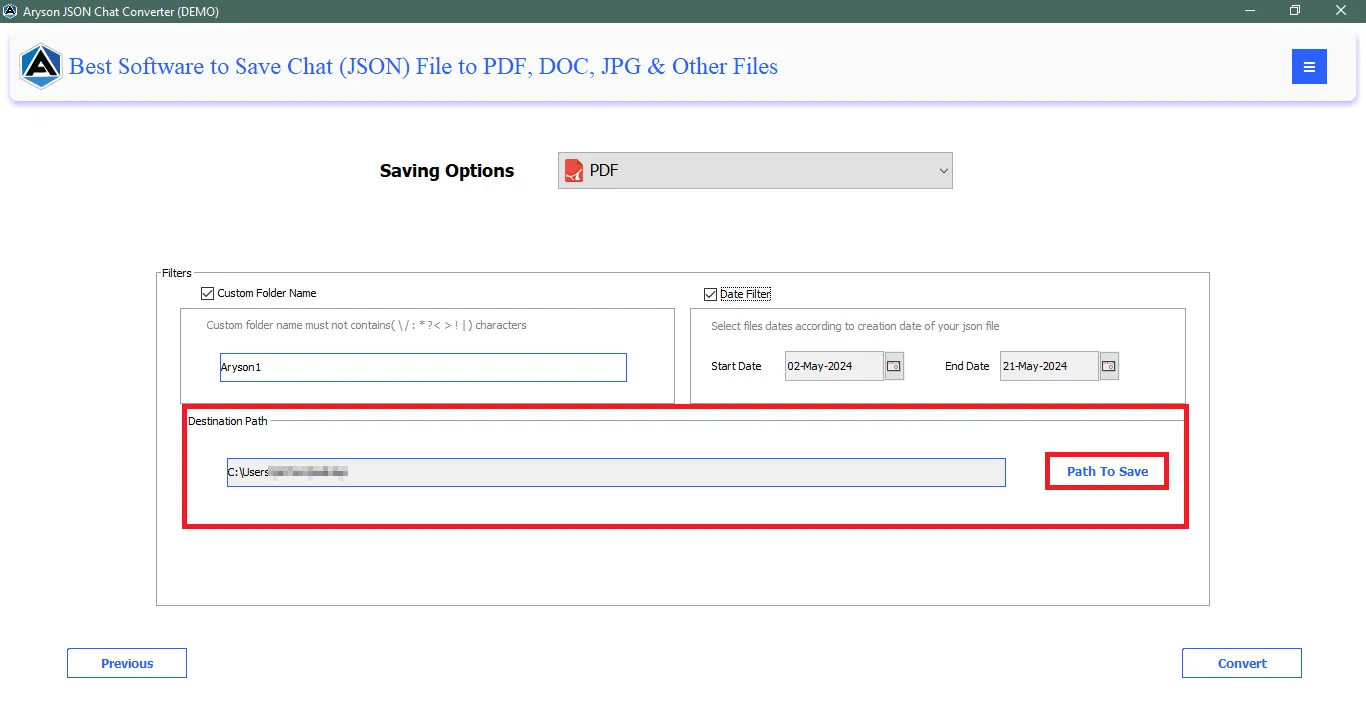Expand Saving Options with the chevron arrow
The width and height of the screenshot is (1366, 728).
(942, 171)
